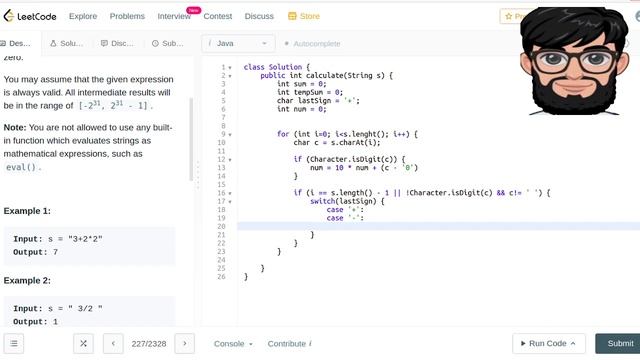The height and width of the screenshot is (360, 640).
Task: Collapse the switch fold at line 17
Action: 230,202
